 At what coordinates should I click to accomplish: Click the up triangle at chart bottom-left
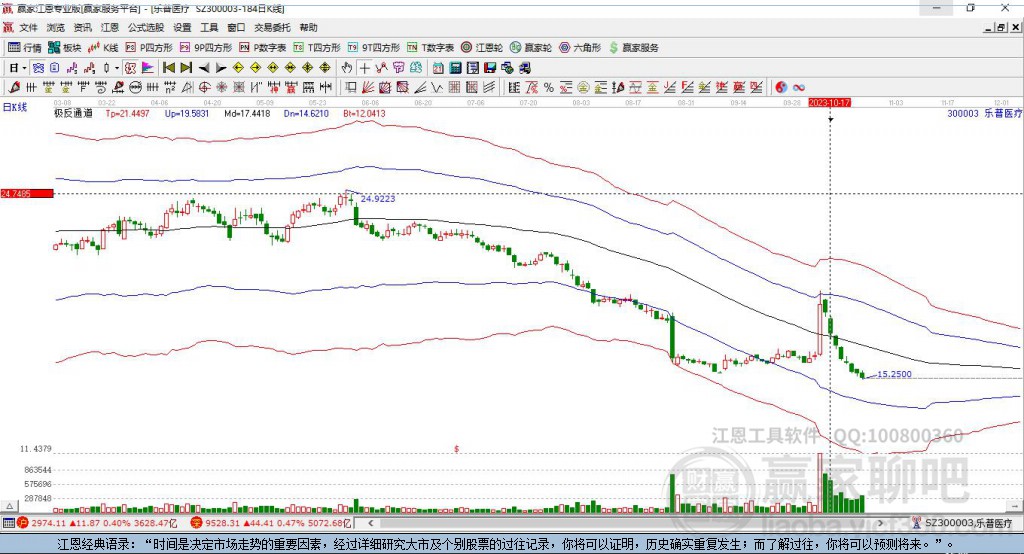point(9,506)
